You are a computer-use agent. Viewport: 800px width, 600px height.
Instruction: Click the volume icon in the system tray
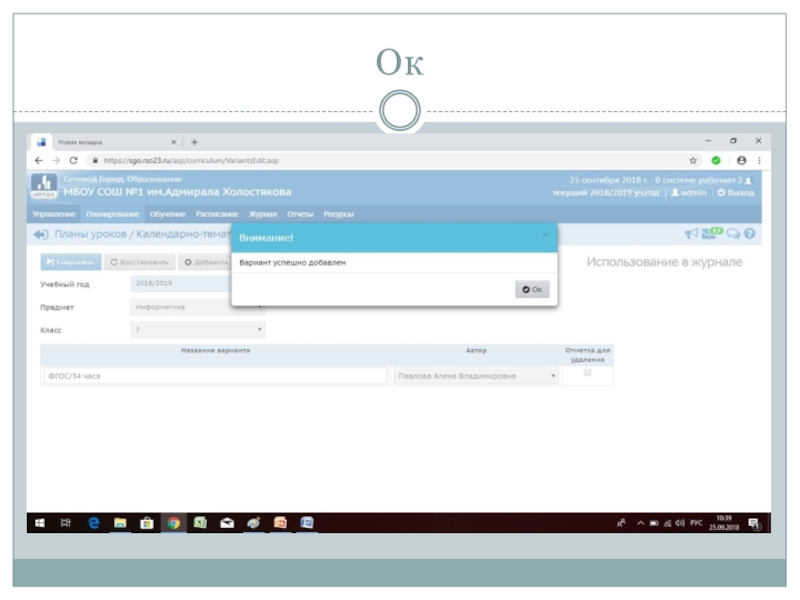coord(680,523)
